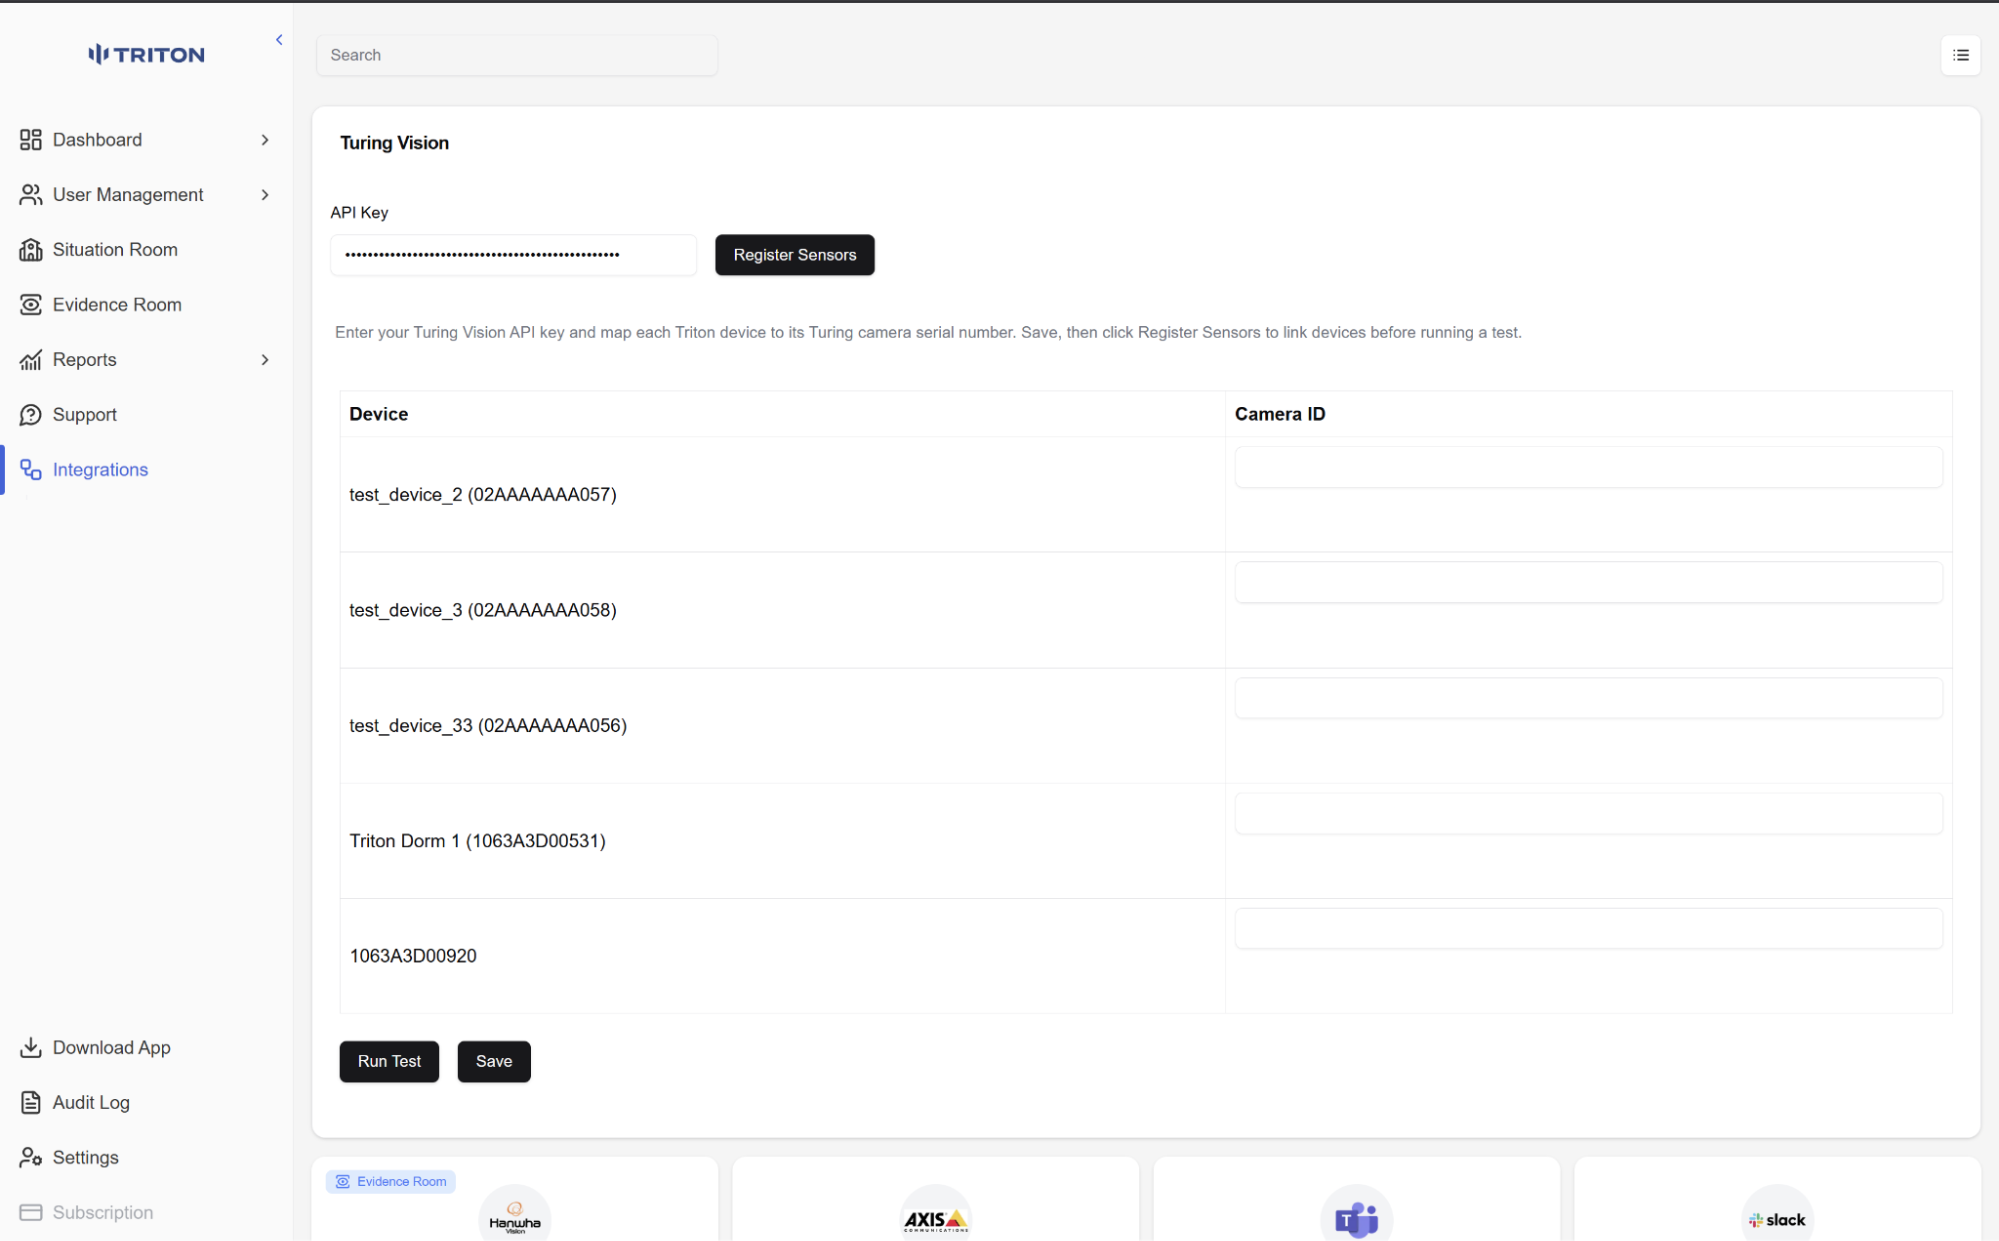Open the list menu icon at top right

(x=1960, y=55)
